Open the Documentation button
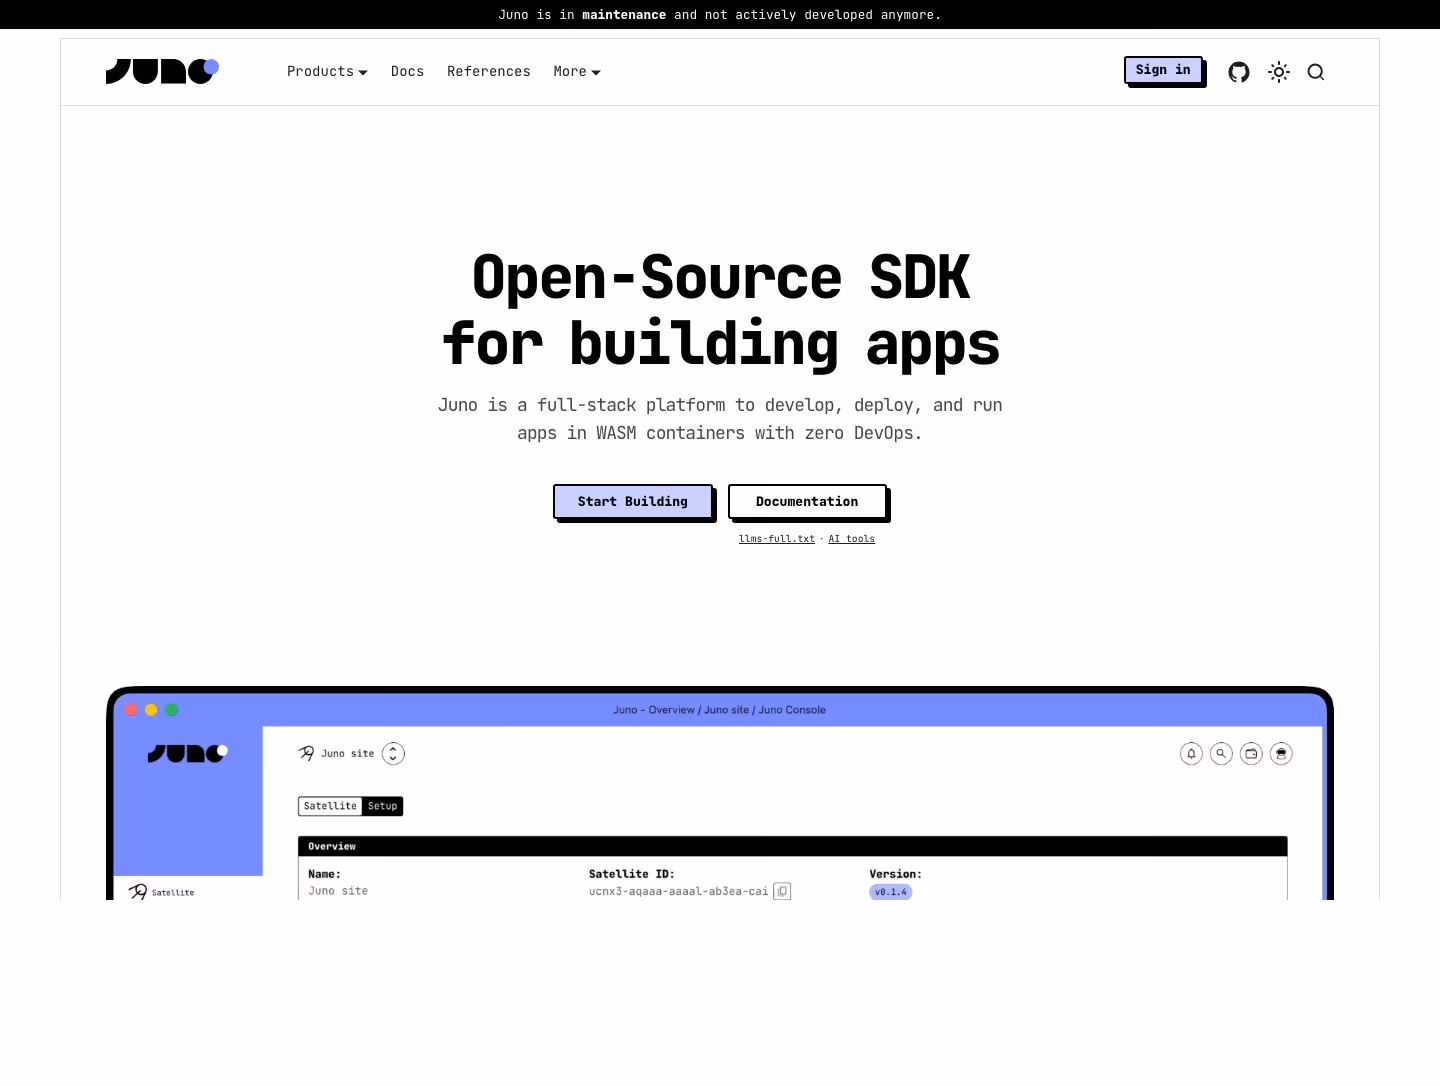The image size is (1440, 1086). (x=807, y=501)
